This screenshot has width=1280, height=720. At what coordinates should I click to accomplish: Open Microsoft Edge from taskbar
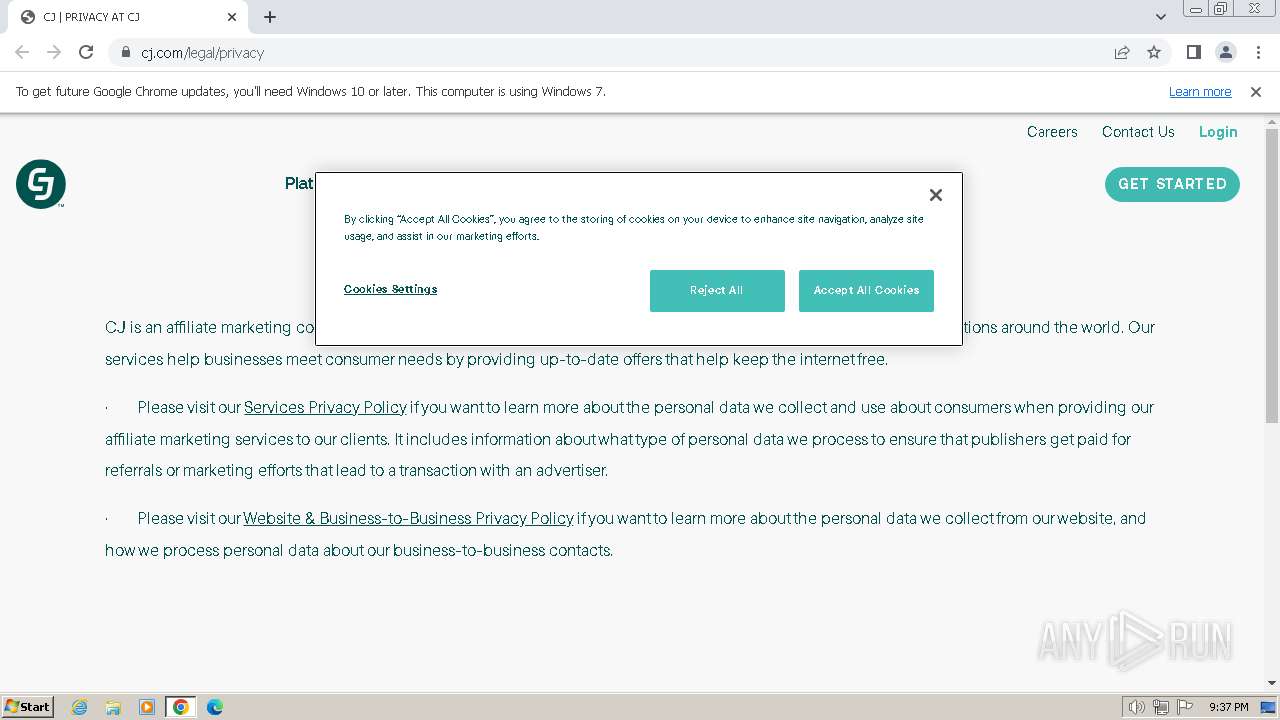215,707
